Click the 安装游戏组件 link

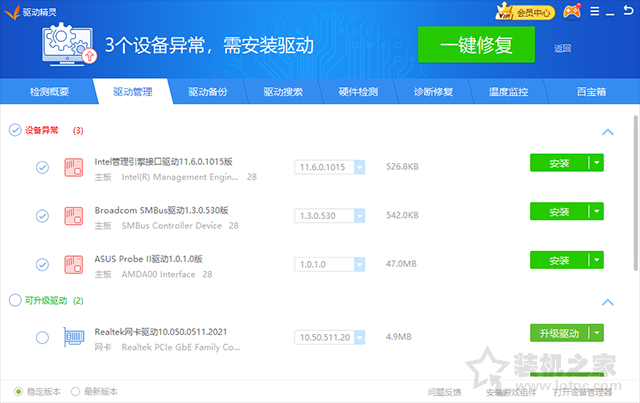pos(511,392)
